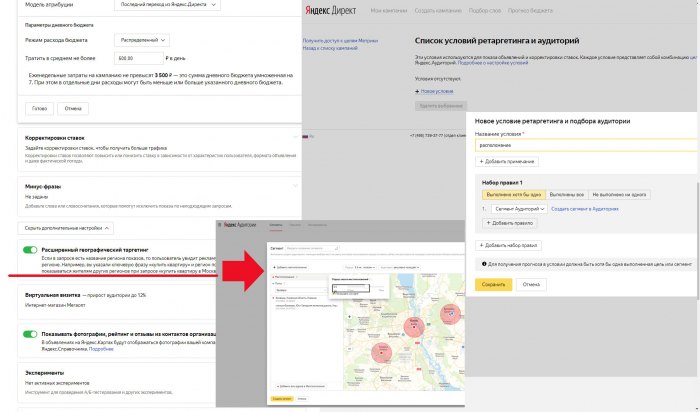This screenshot has height=412, width=700.
Task: Select the 'none fulfilled' rule option
Action: point(619,195)
